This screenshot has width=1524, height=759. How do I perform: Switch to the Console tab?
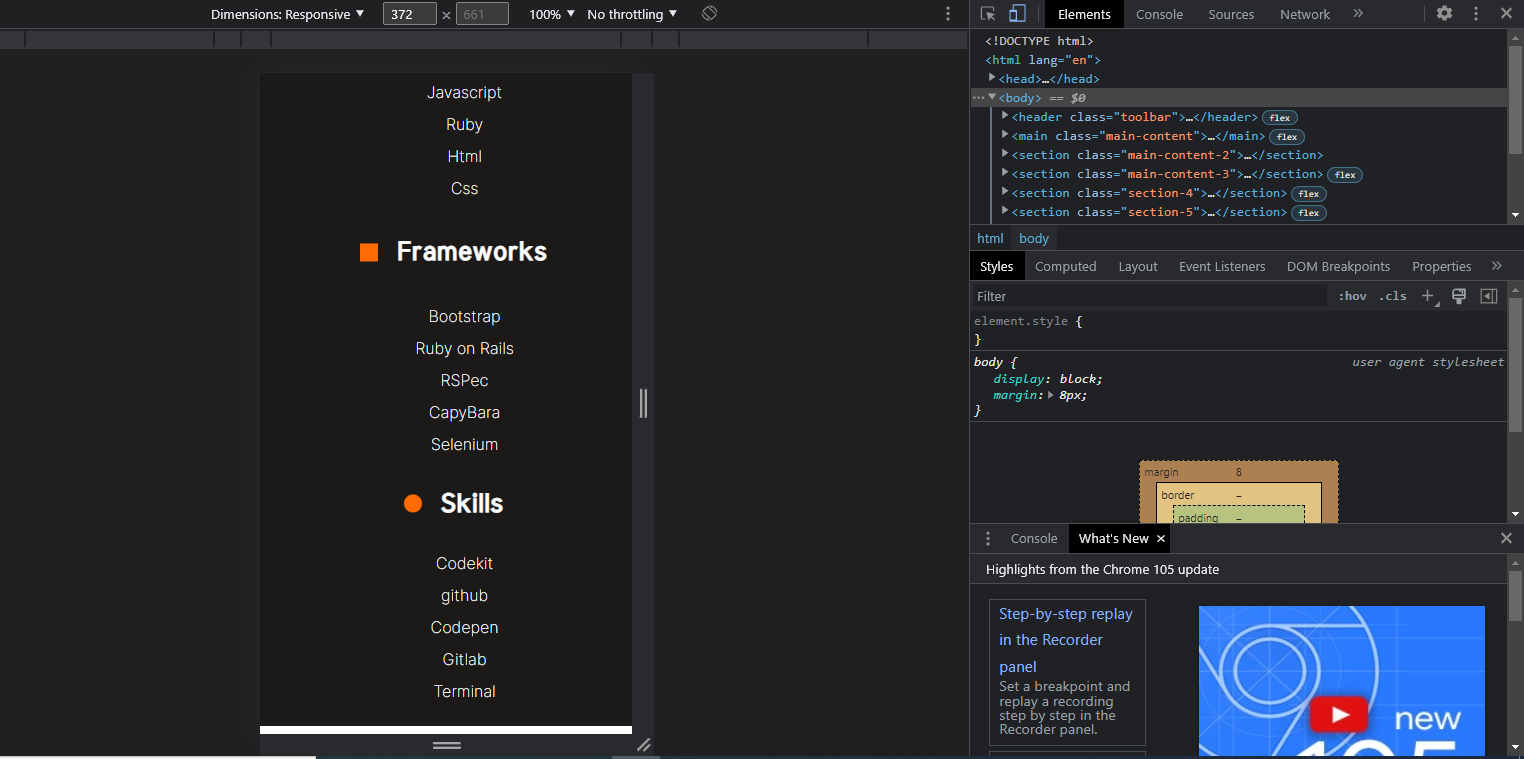pos(1159,14)
